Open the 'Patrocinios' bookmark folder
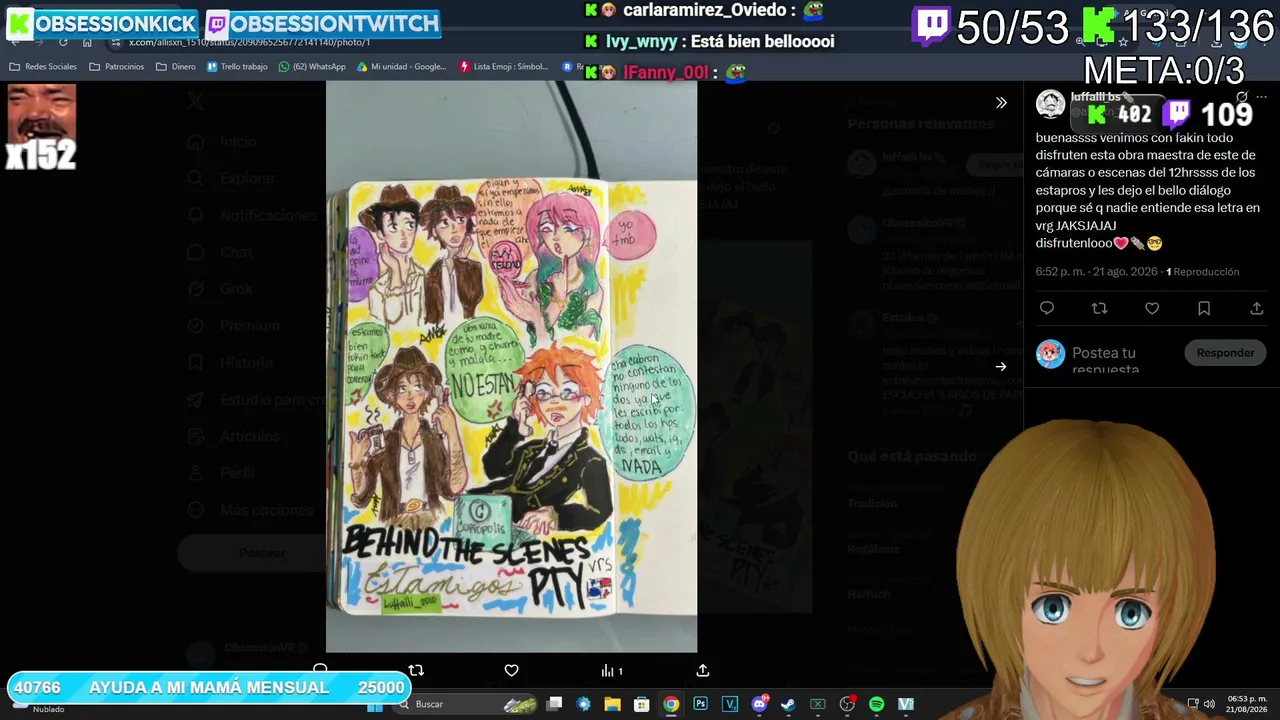Screen dimensions: 1280x720 point(116,67)
